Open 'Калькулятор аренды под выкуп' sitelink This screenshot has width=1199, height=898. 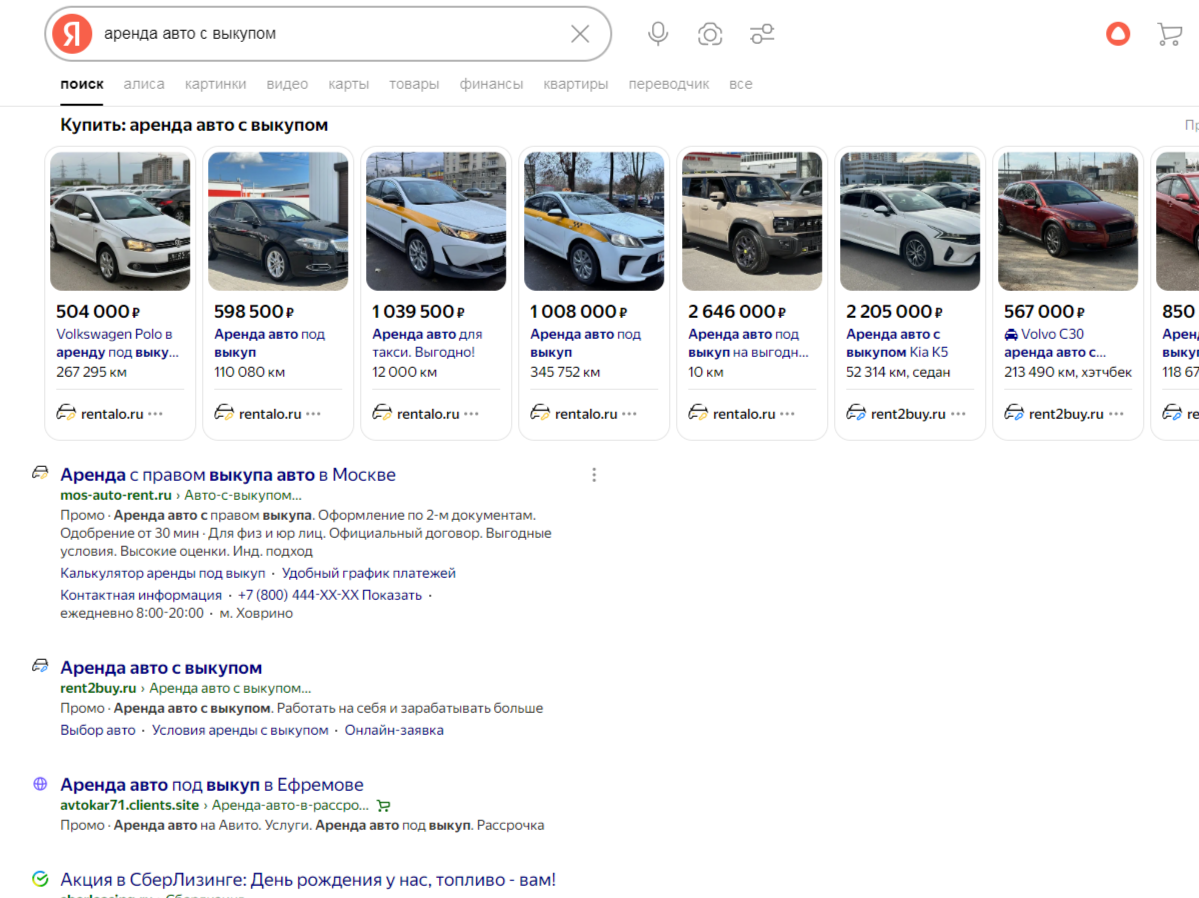[x=163, y=573]
